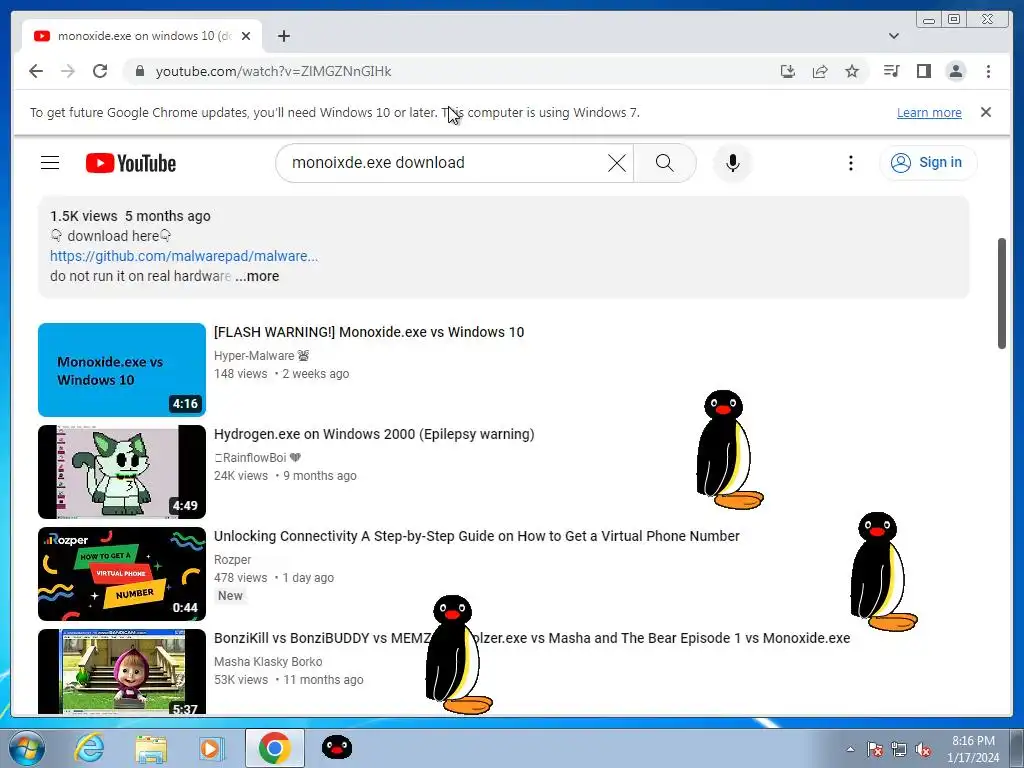Screen dimensions: 1024x768
Task: Click the Rozper channel name
Action: [x=232, y=559]
